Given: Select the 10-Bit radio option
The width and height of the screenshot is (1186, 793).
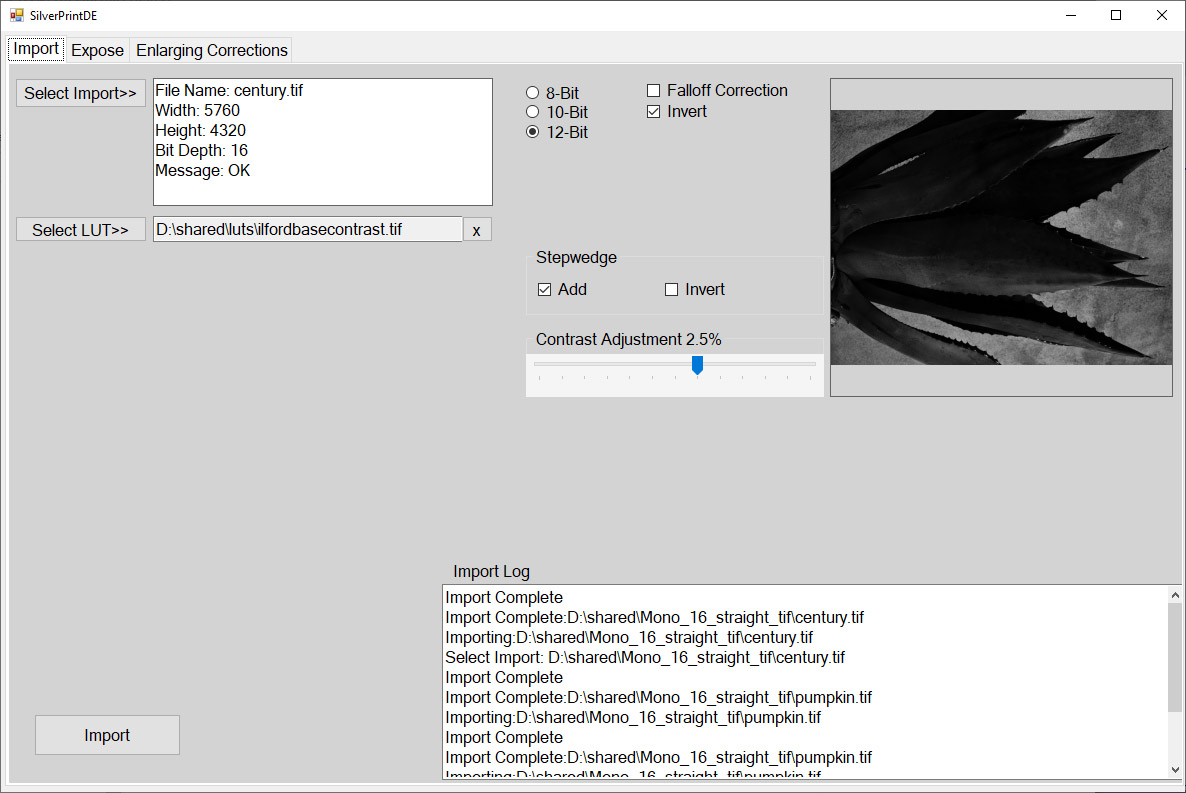Looking at the screenshot, I should coord(533,112).
